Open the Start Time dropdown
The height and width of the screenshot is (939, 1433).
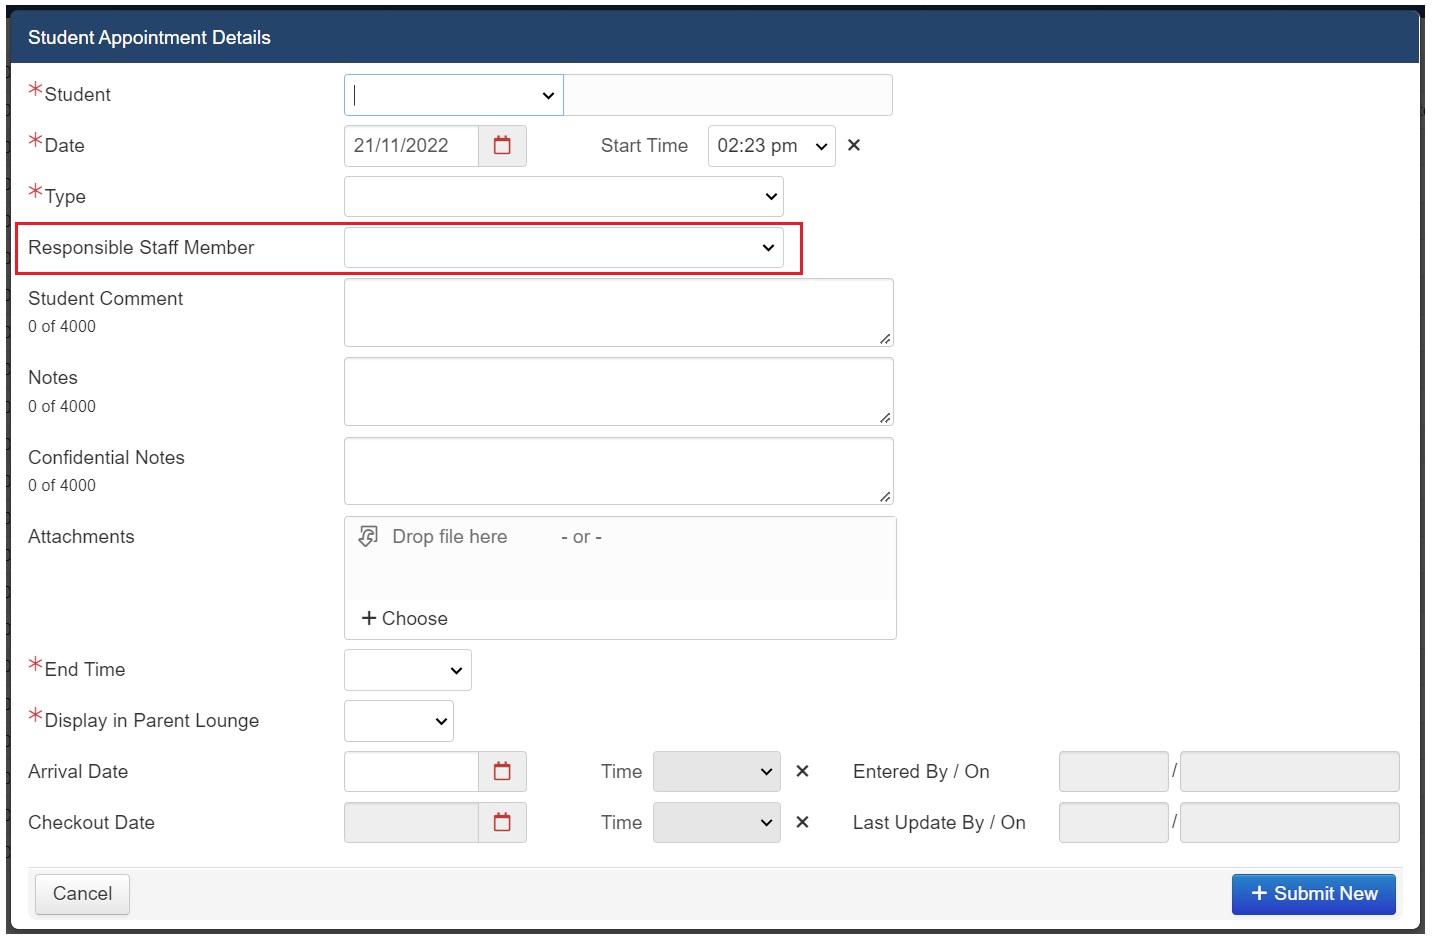pyautogui.click(x=771, y=146)
